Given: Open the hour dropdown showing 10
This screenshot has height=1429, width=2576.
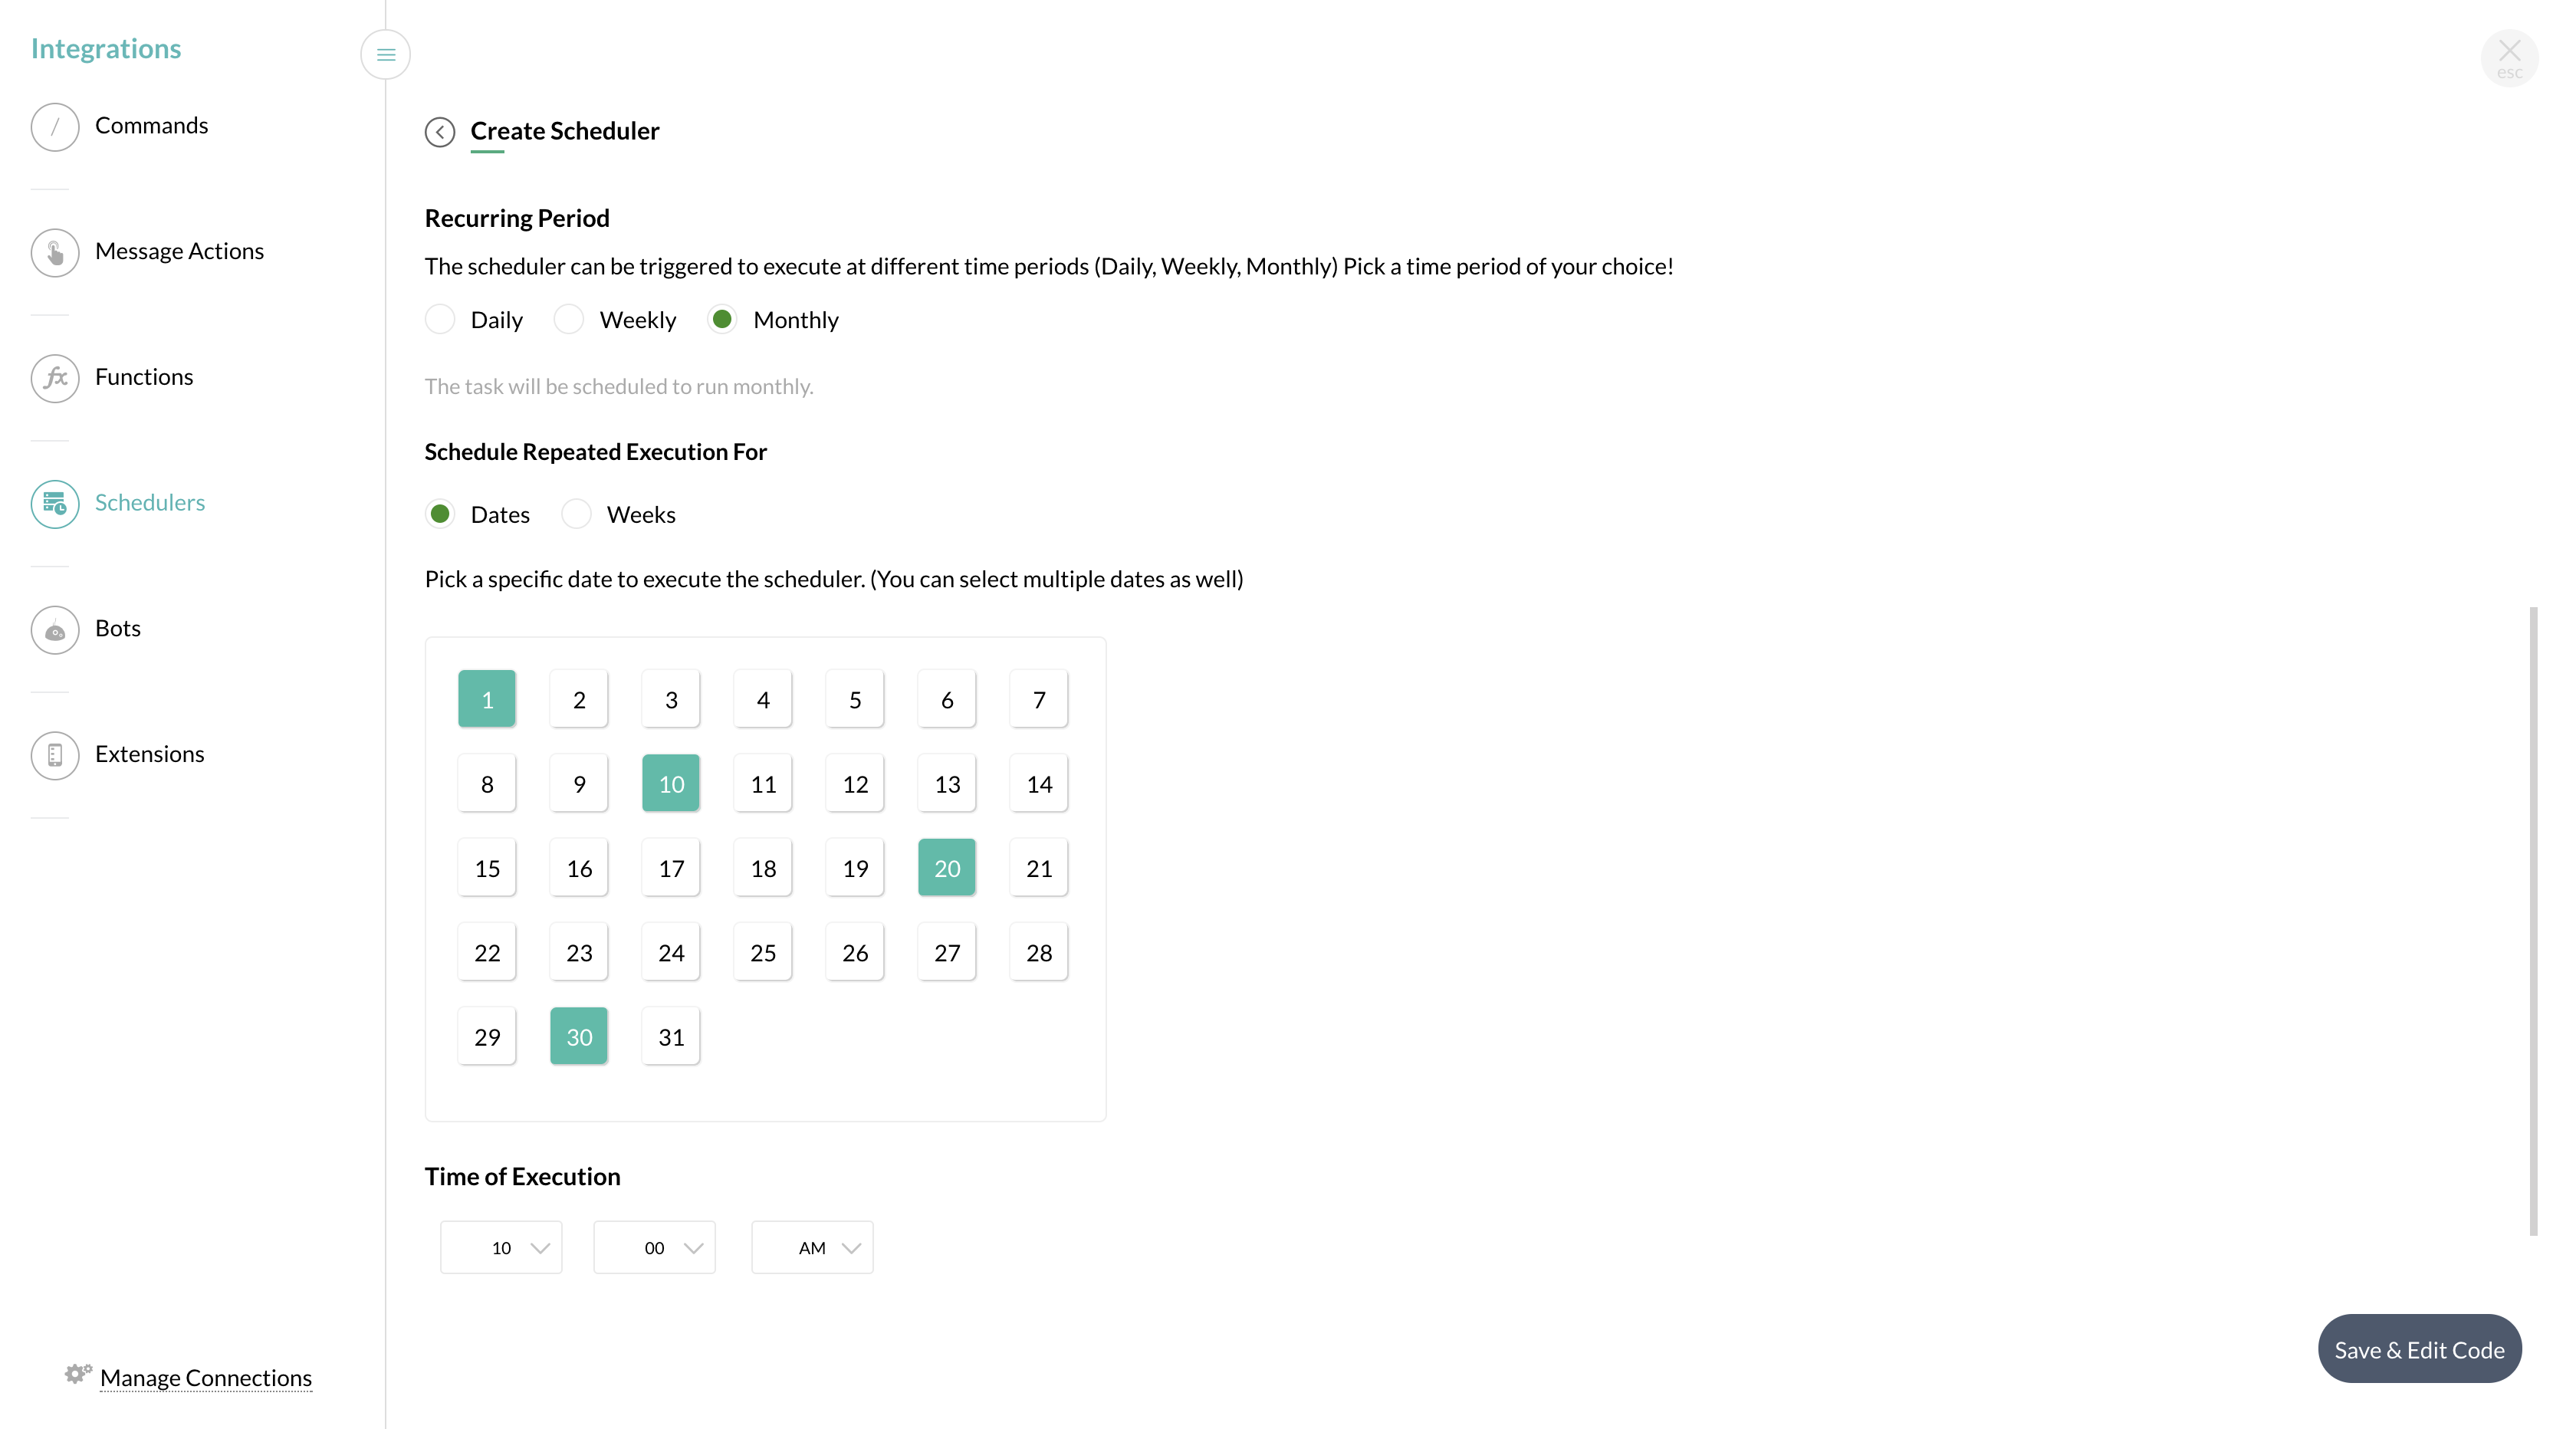Looking at the screenshot, I should tap(501, 1248).
